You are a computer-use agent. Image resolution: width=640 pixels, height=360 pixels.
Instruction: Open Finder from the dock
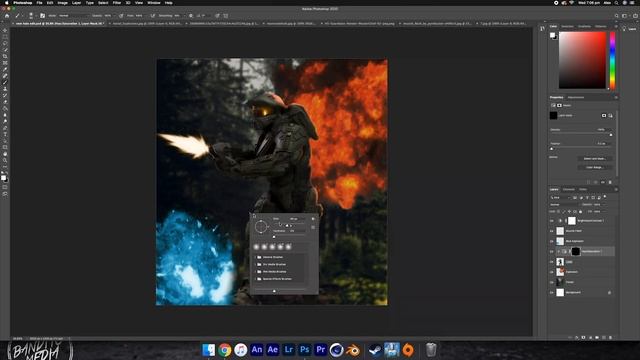(x=209, y=350)
